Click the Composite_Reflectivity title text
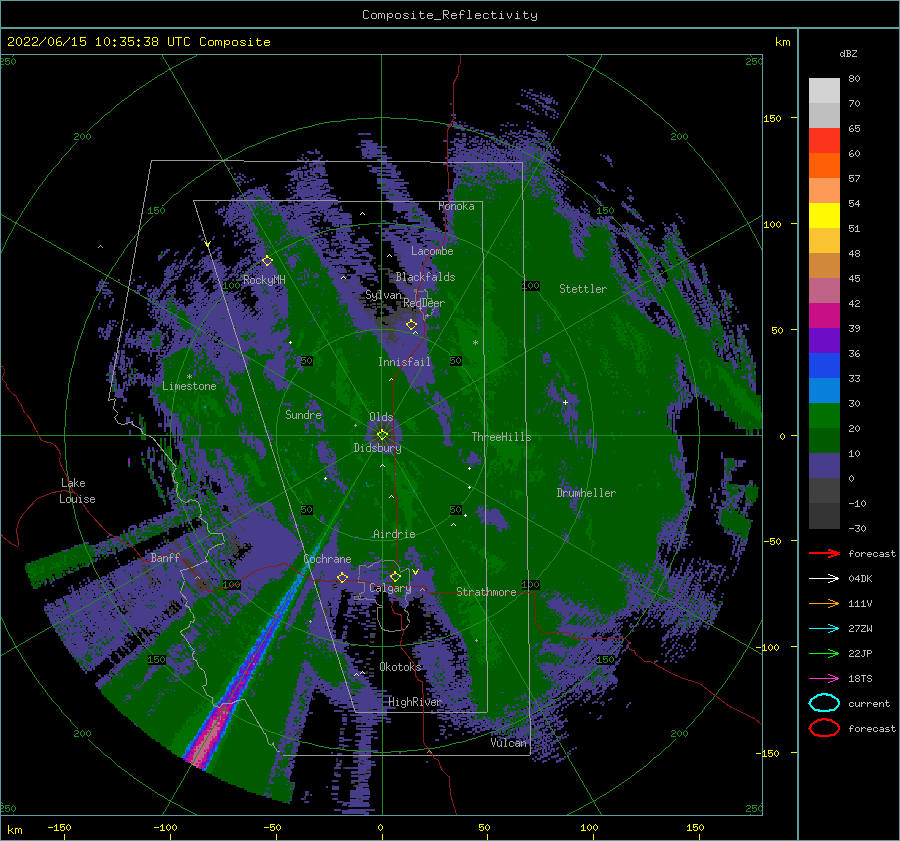The height and width of the screenshot is (841, 900). [x=449, y=15]
